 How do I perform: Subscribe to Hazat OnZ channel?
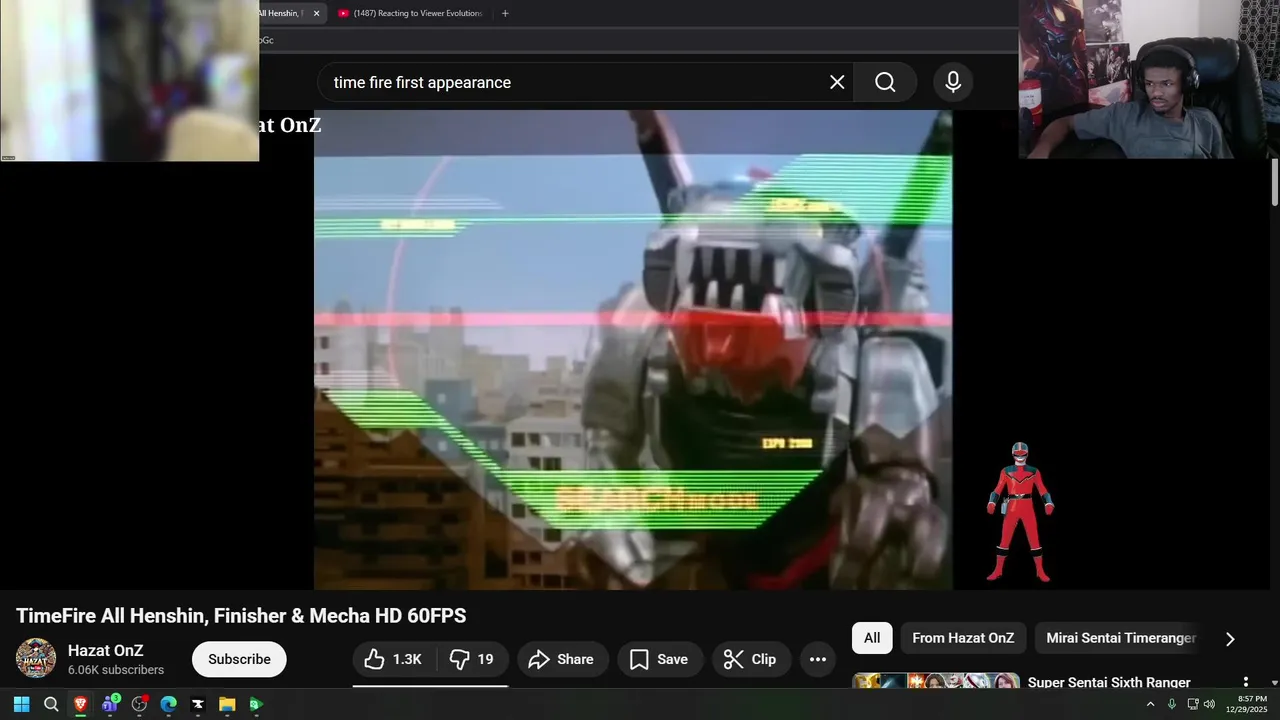[x=239, y=659]
